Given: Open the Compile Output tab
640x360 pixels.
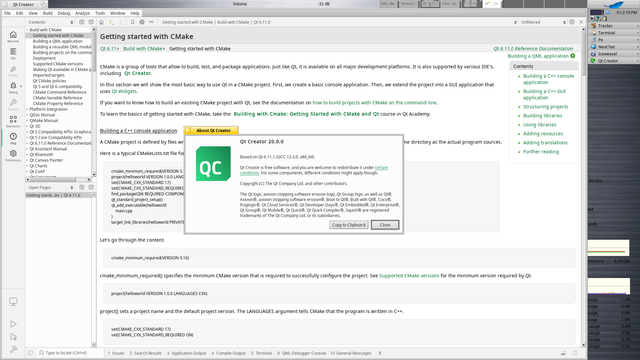Looking at the screenshot, I should 229,353.
